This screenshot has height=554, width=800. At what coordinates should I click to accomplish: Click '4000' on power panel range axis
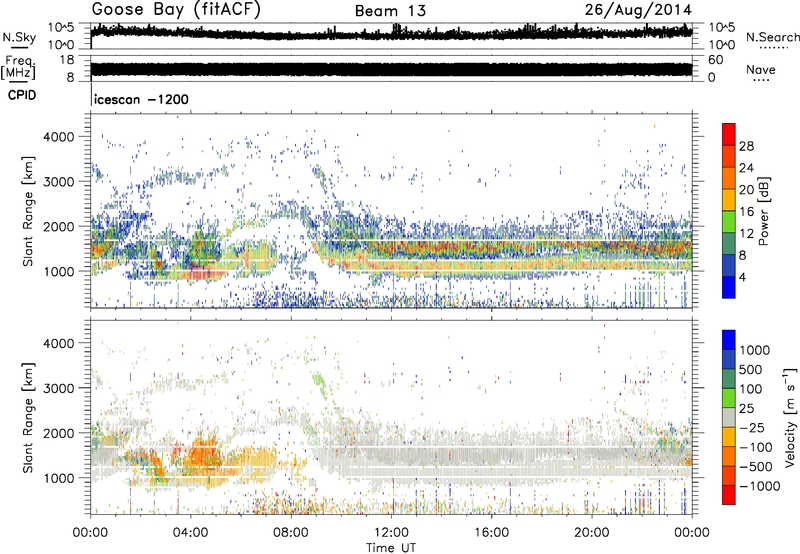(x=59, y=137)
